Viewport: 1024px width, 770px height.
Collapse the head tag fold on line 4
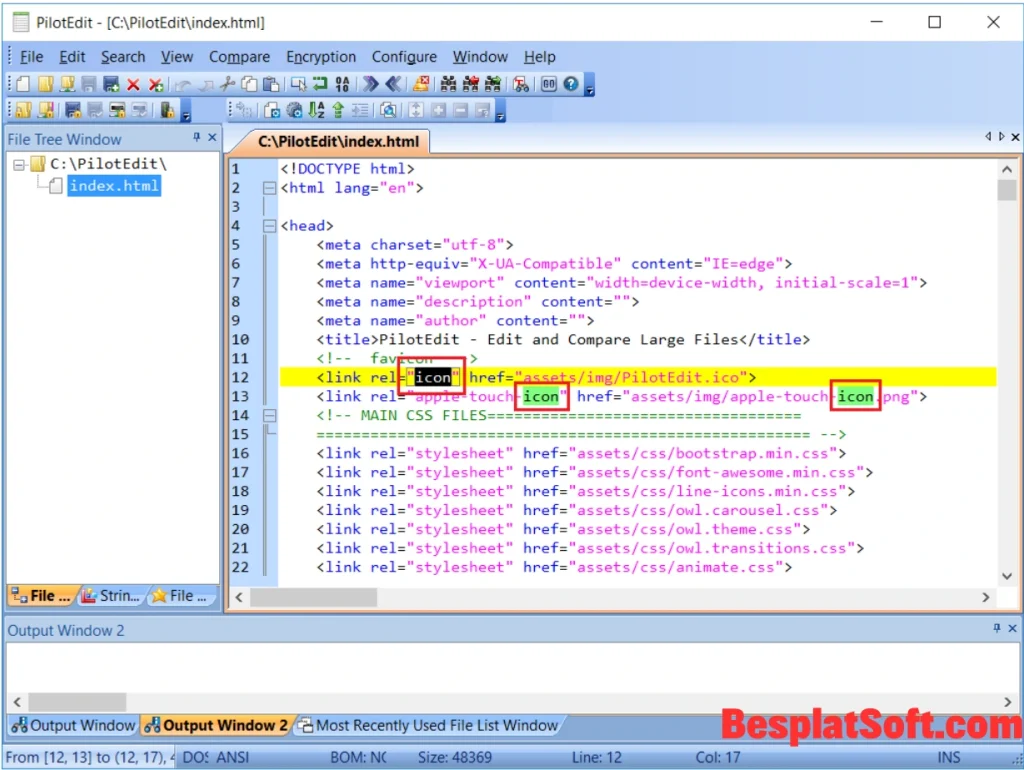(x=268, y=226)
